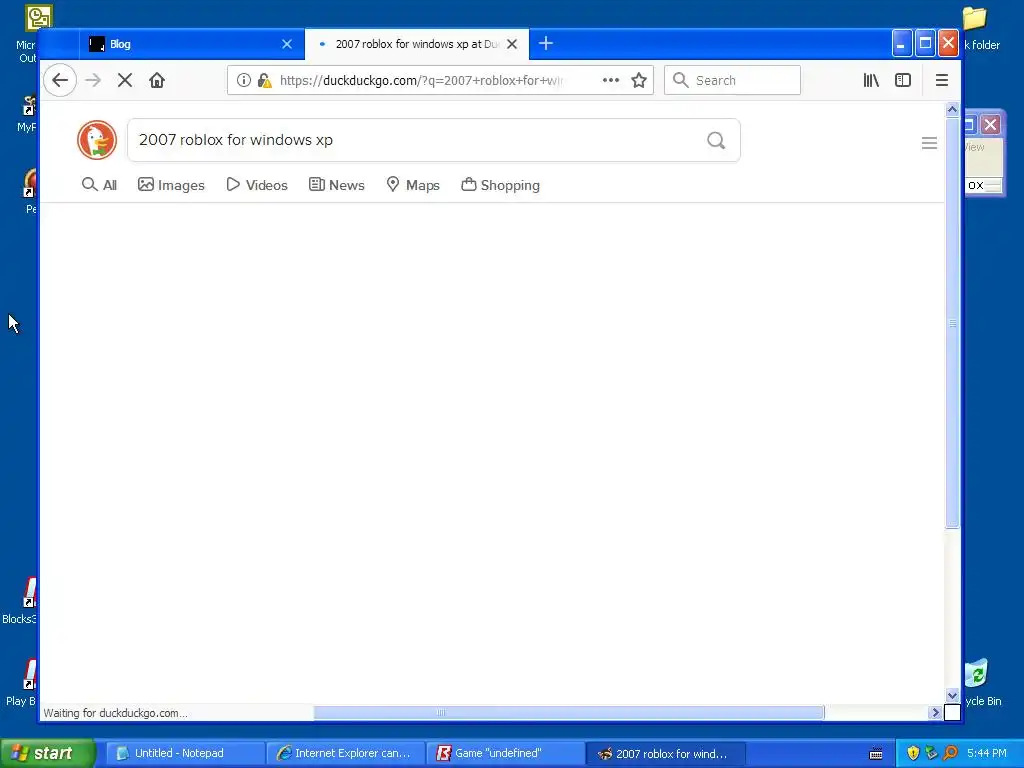This screenshot has height=768, width=1024.
Task: Click the orange magnifier tray icon
Action: click(950, 753)
